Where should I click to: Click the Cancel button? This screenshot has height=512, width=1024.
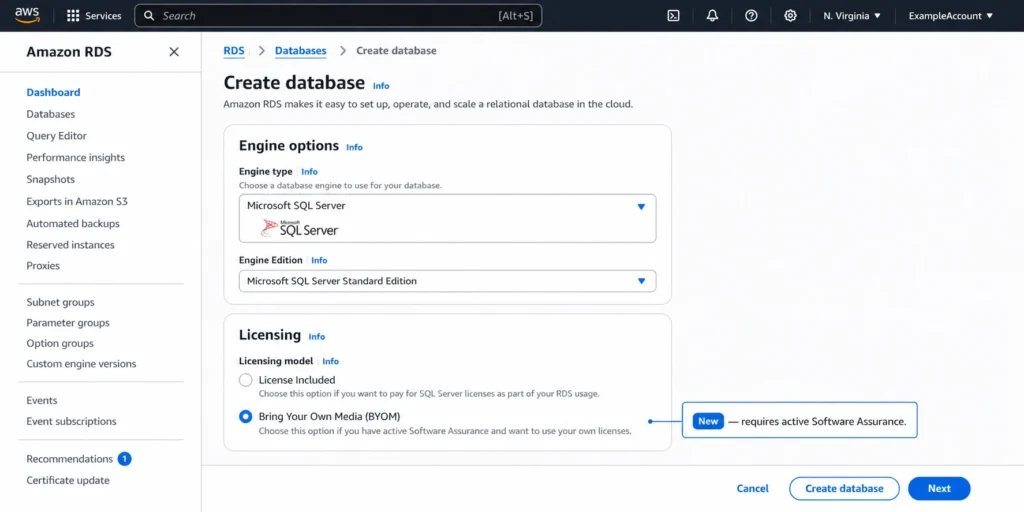(752, 488)
